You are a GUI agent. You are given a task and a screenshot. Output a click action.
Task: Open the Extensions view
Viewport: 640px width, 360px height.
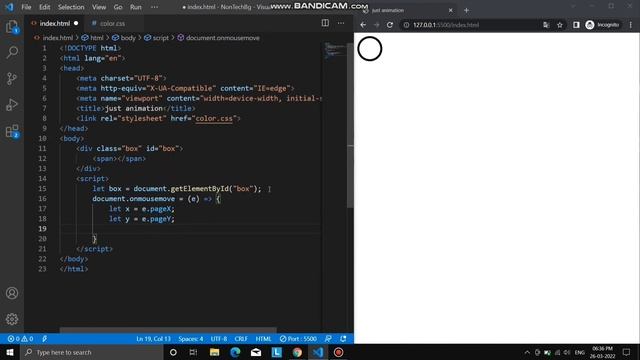tap(12, 131)
